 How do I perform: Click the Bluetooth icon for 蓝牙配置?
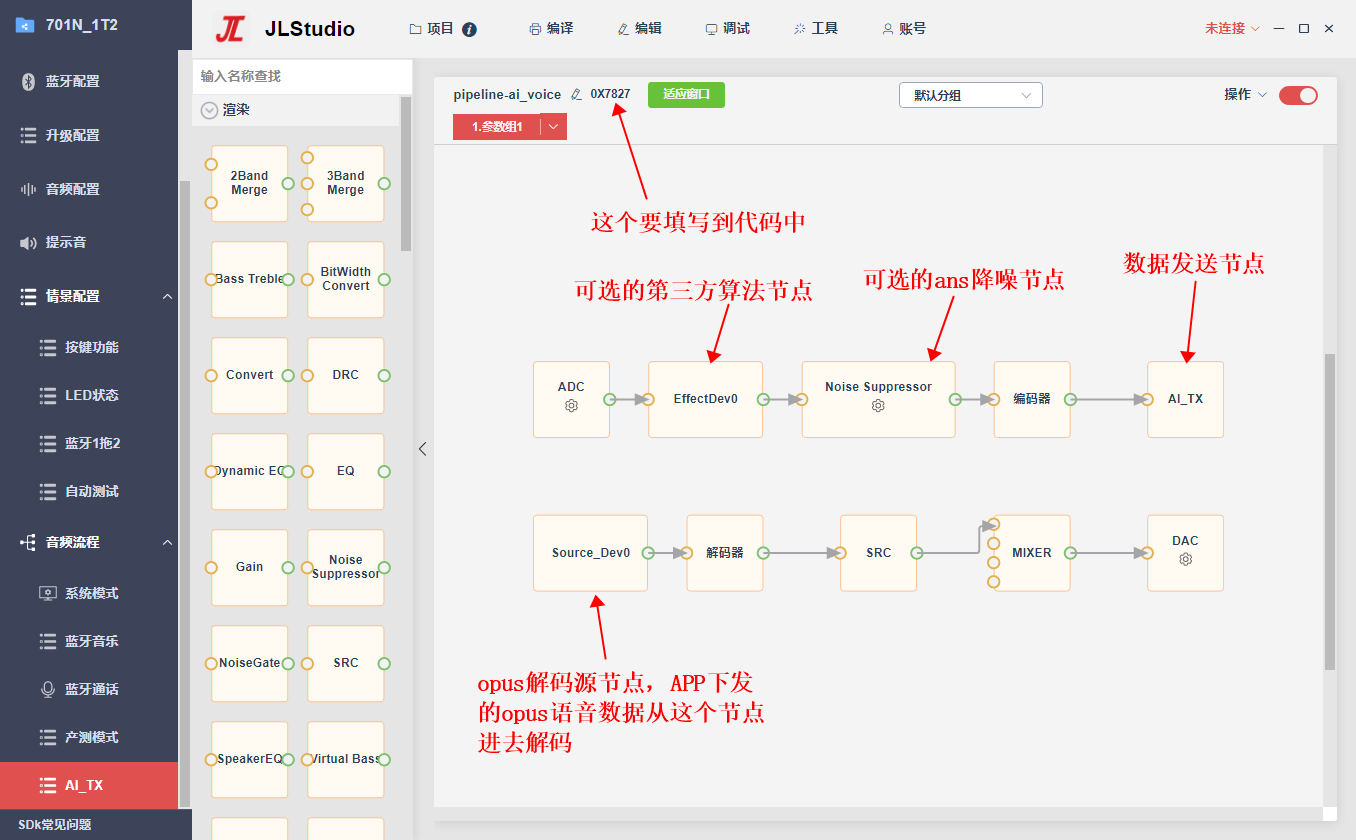[28, 81]
